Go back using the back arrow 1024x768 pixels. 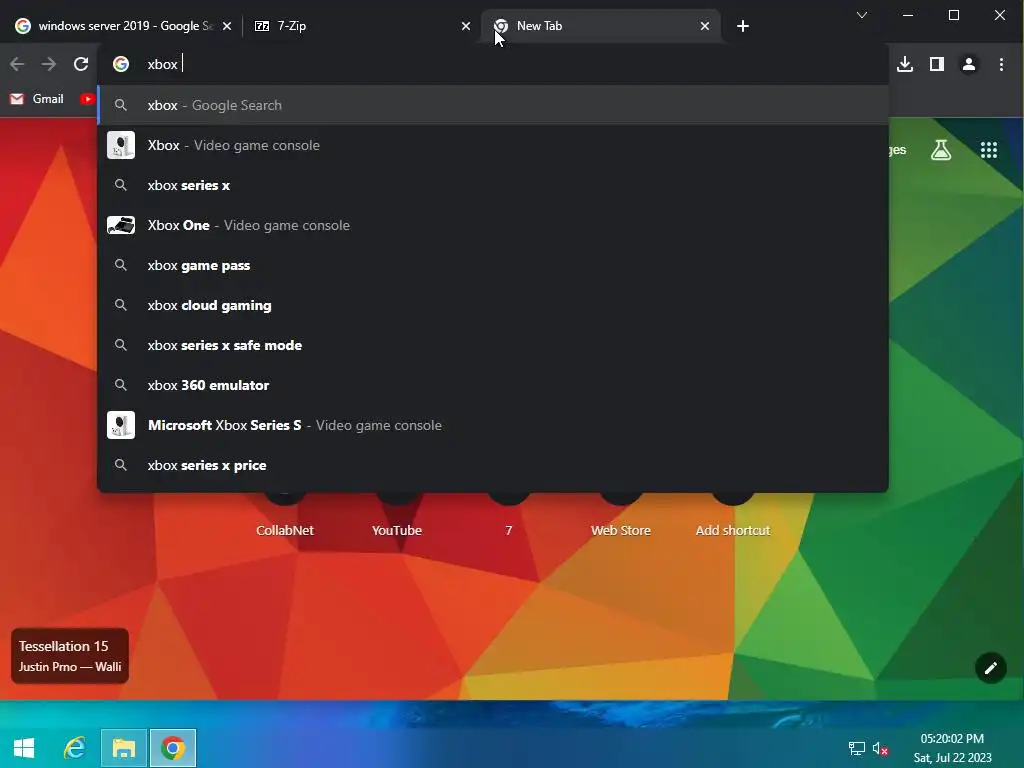17,64
